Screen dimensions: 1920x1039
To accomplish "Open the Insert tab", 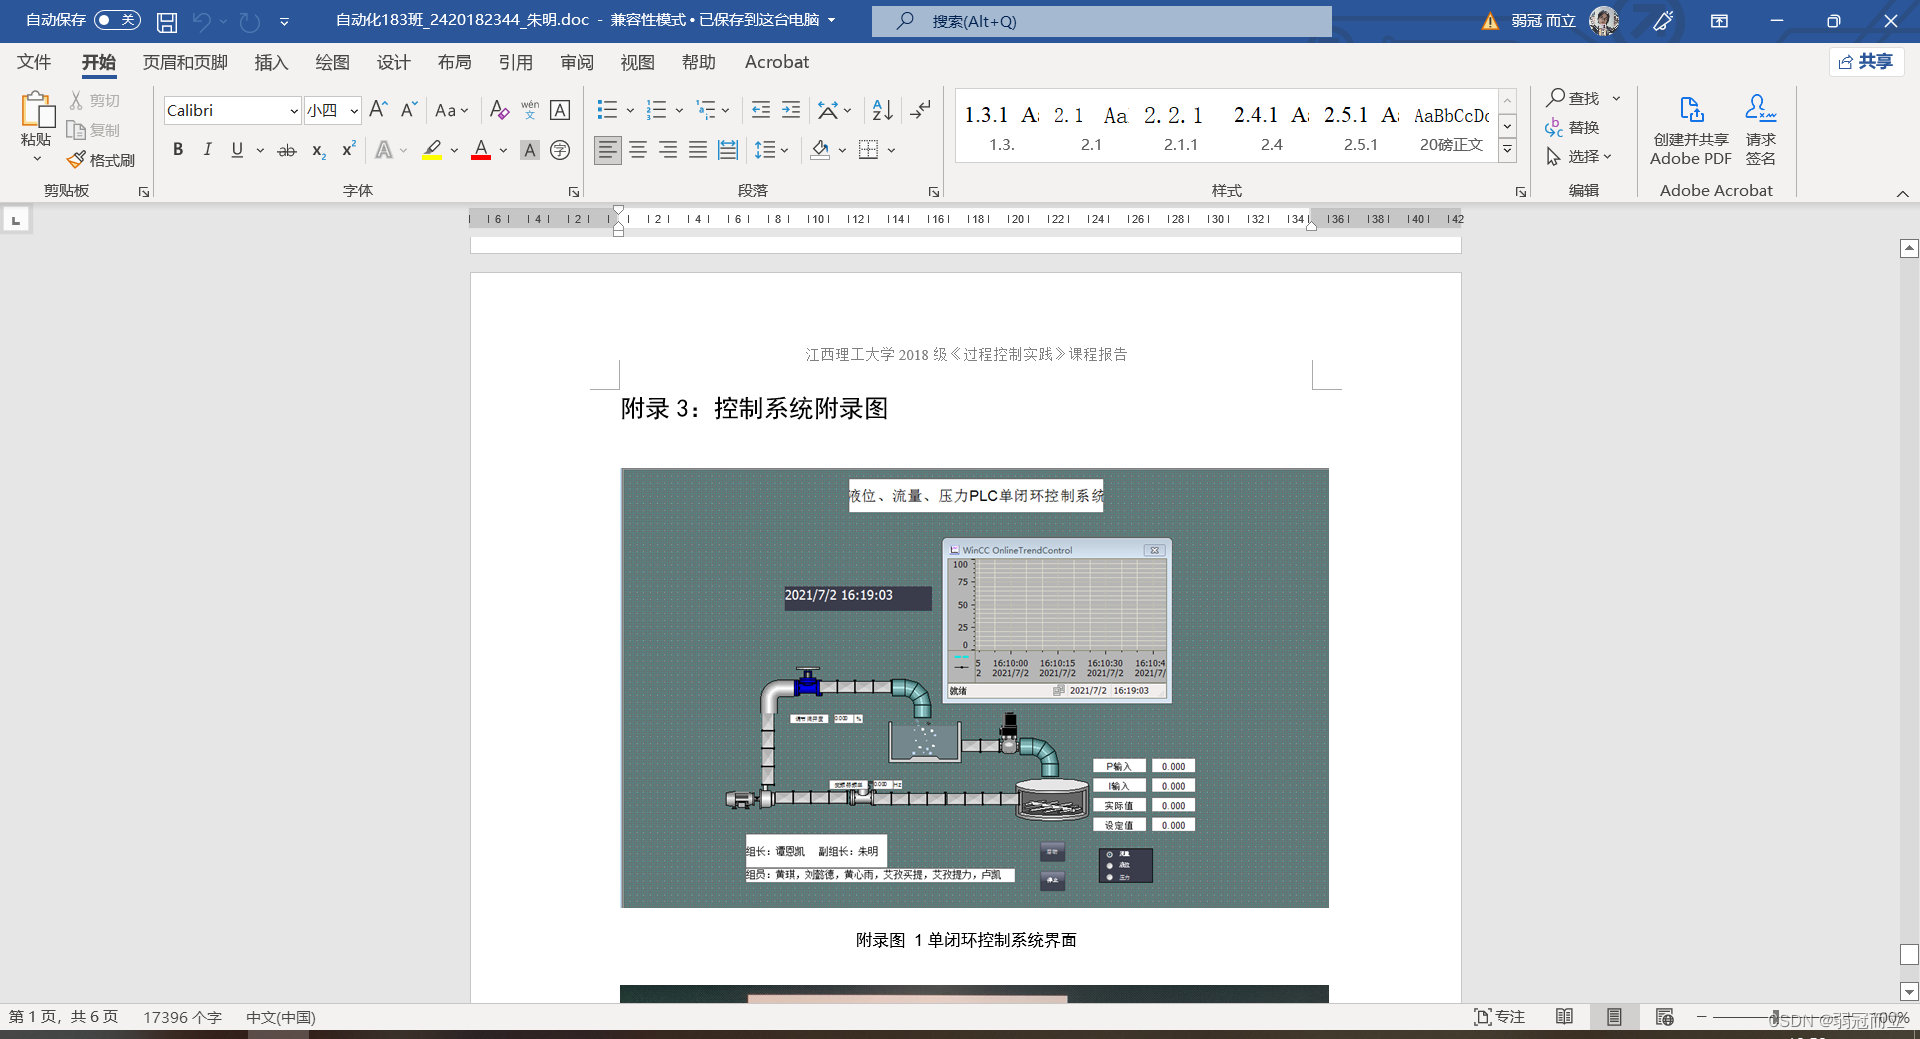I will pos(271,62).
